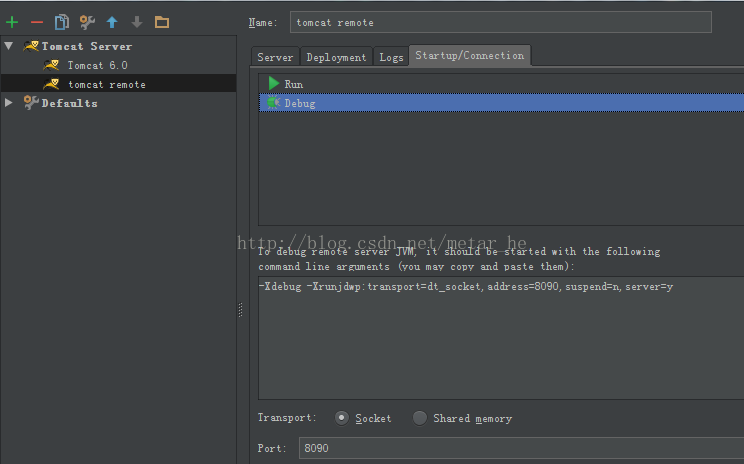Click Tomcat Server group icon
744x464 pixels.
click(31, 46)
